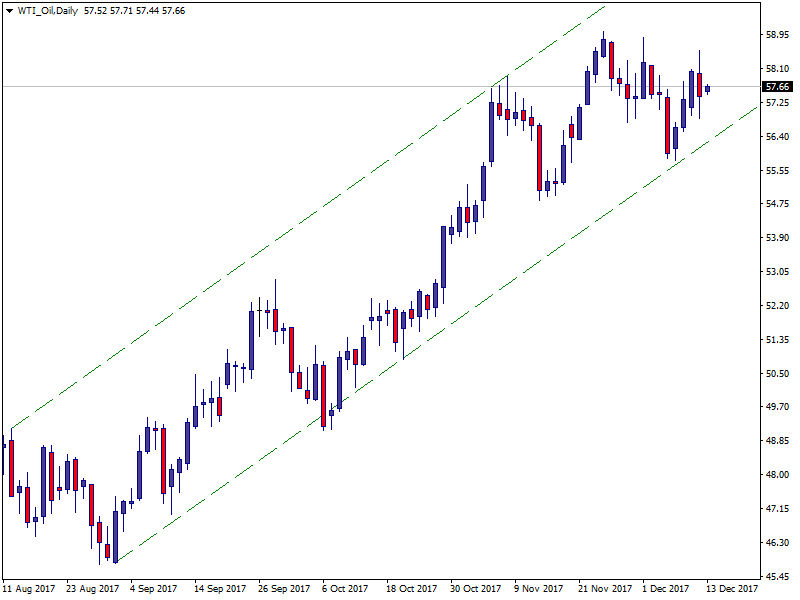This screenshot has width=800, height=600.
Task: Click the 26 Sep 2017 date label
Action: click(x=284, y=589)
